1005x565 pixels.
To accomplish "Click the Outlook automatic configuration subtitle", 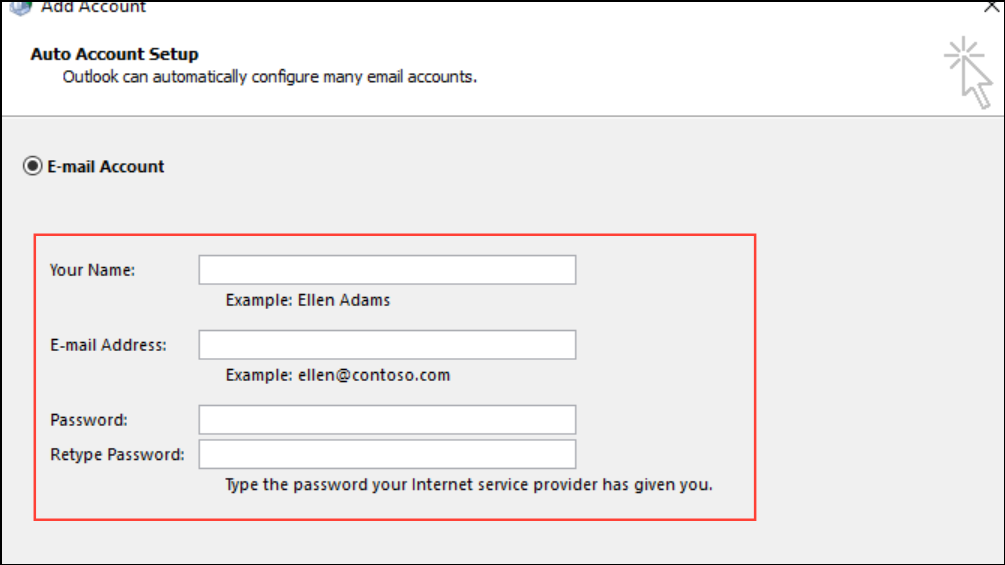I will (x=269, y=77).
